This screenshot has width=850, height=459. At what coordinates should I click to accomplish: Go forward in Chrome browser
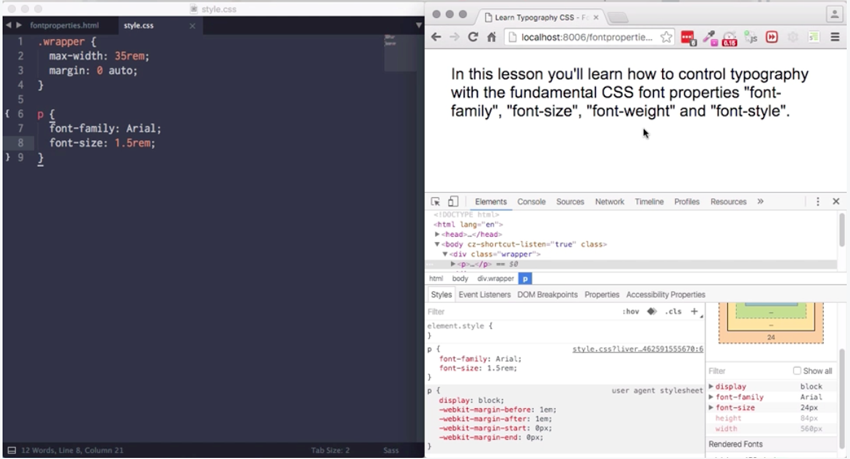click(454, 37)
